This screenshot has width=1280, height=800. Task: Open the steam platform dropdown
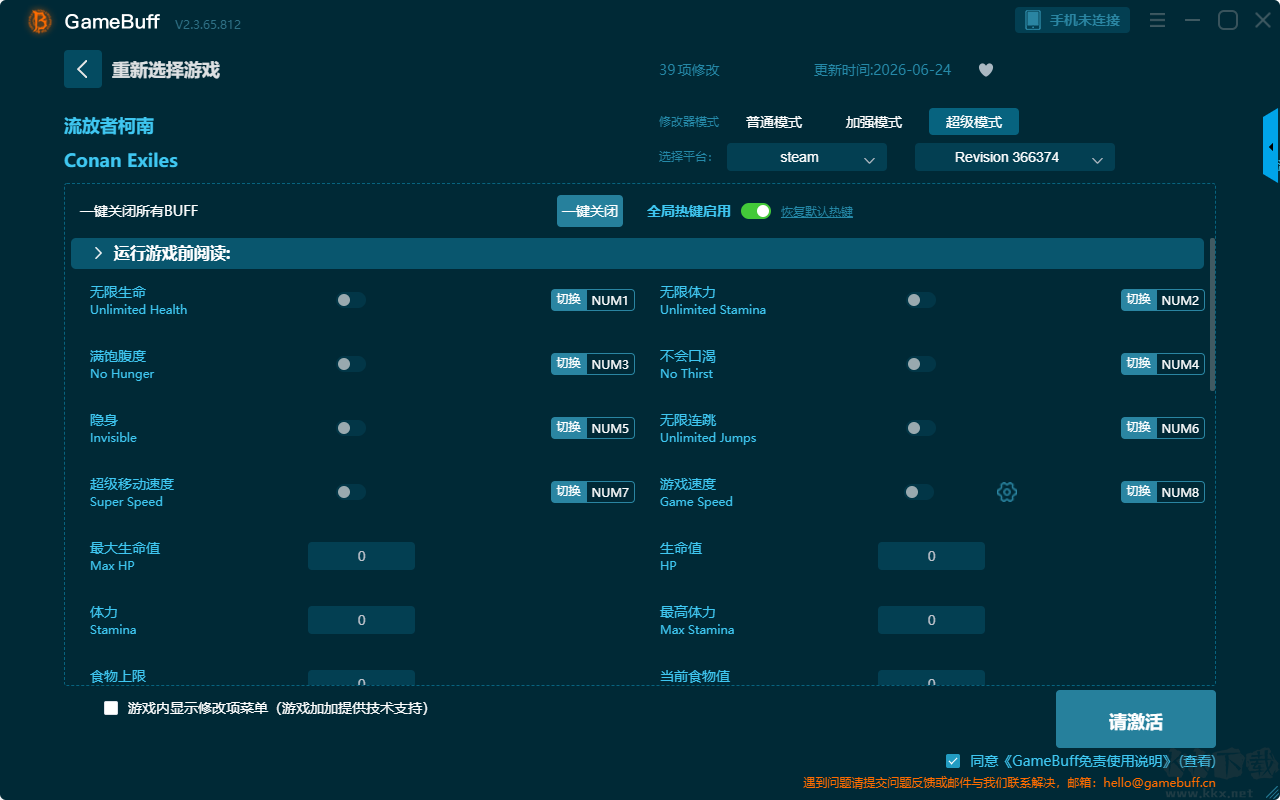click(x=807, y=157)
